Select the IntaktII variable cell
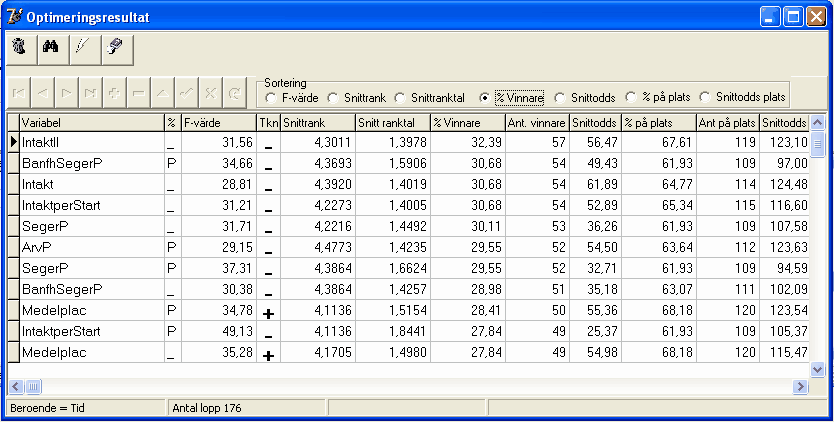834x422 pixels. pos(92,143)
